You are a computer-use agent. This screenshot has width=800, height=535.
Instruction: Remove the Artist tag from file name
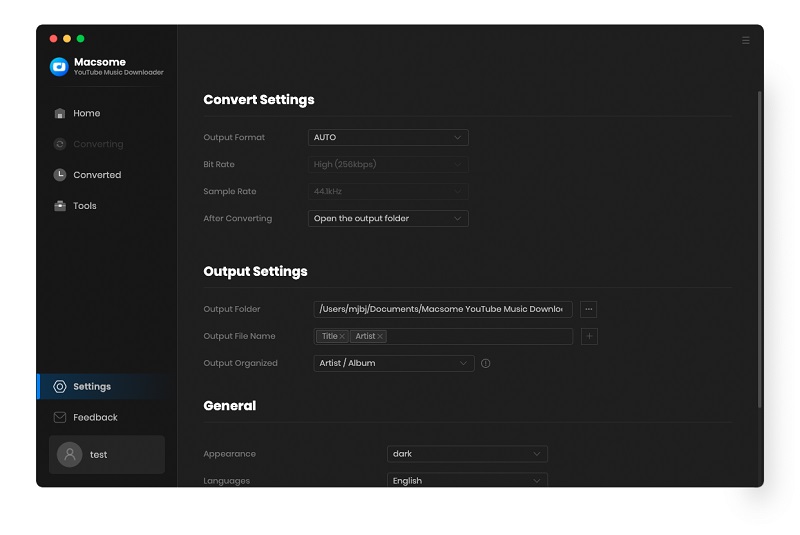[380, 336]
